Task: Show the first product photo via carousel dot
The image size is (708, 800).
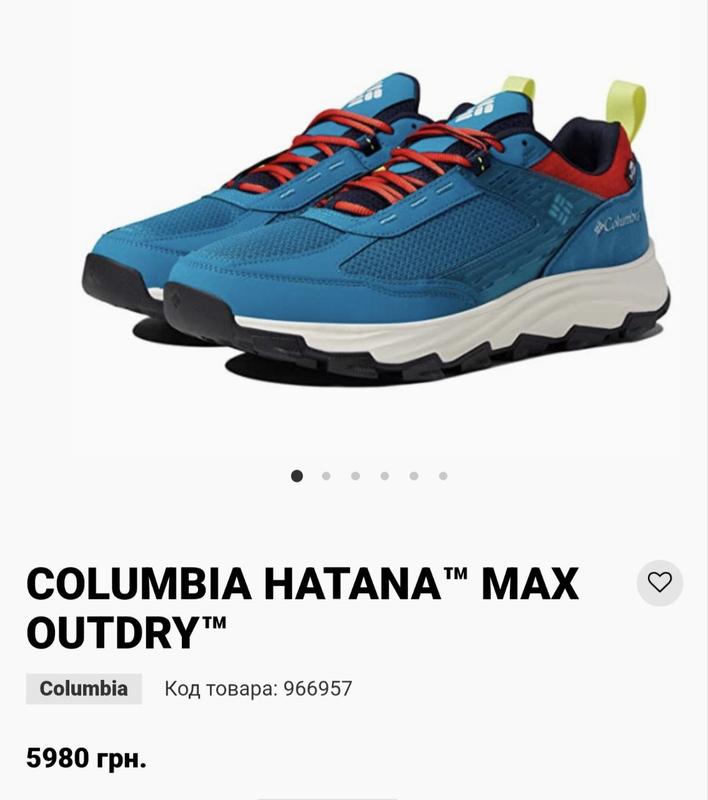Action: (x=297, y=476)
